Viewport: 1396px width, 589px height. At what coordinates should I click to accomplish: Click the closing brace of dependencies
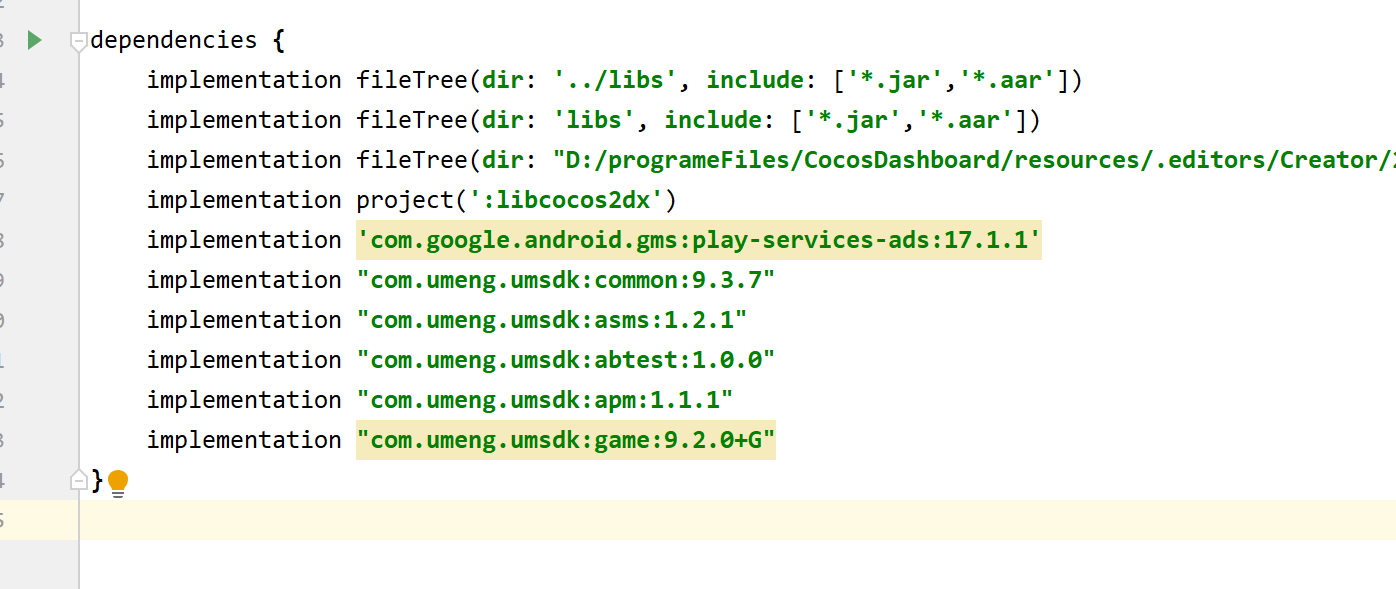pos(97,481)
